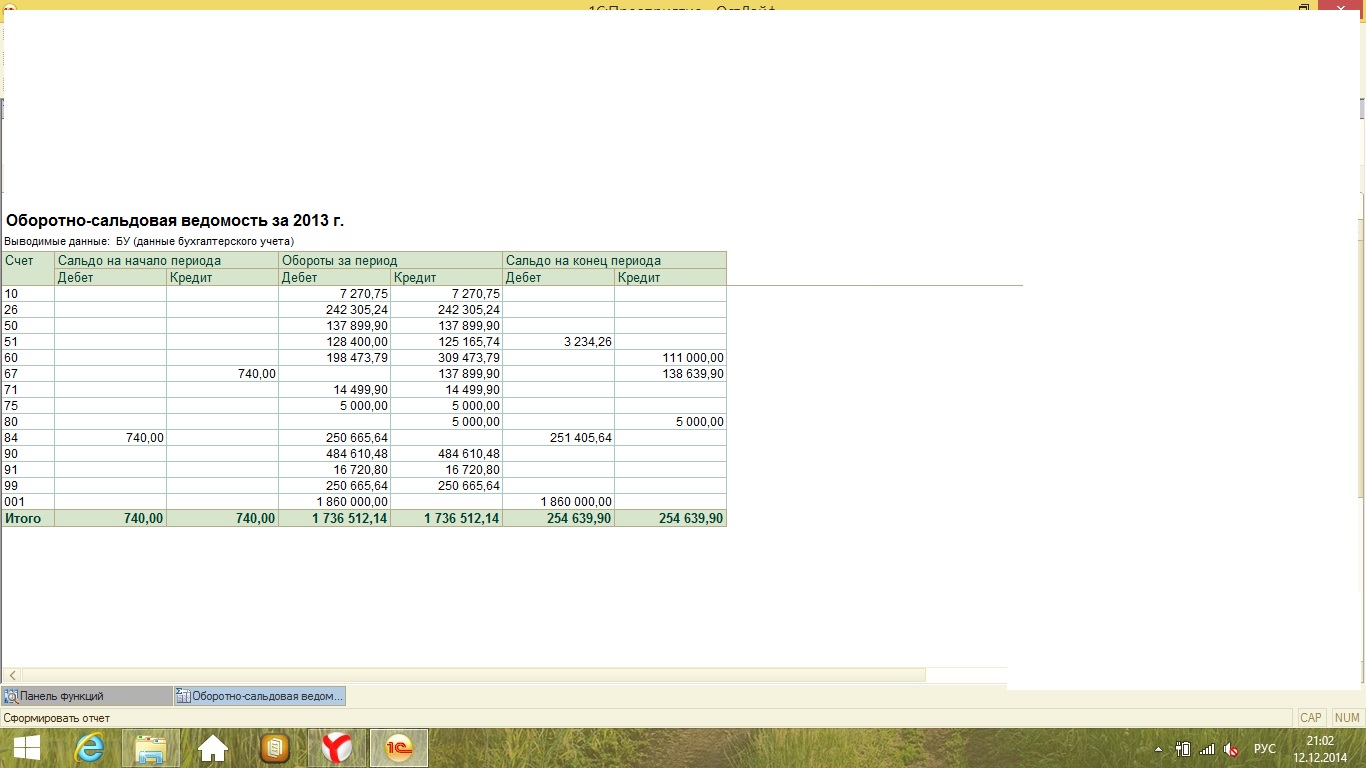Click the Windows Start button

[26, 748]
